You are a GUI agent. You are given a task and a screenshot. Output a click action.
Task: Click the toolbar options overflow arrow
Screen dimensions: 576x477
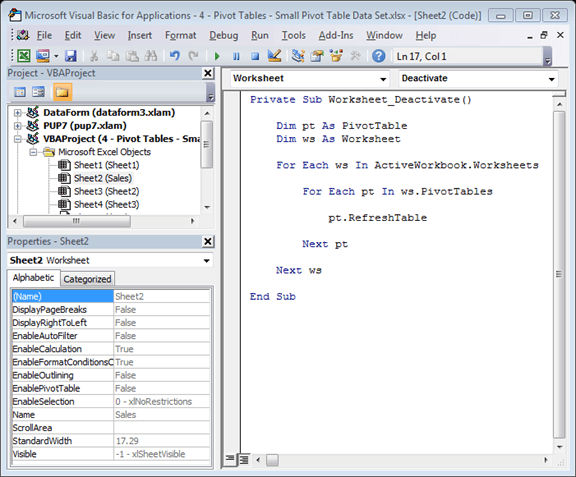pos(548,56)
